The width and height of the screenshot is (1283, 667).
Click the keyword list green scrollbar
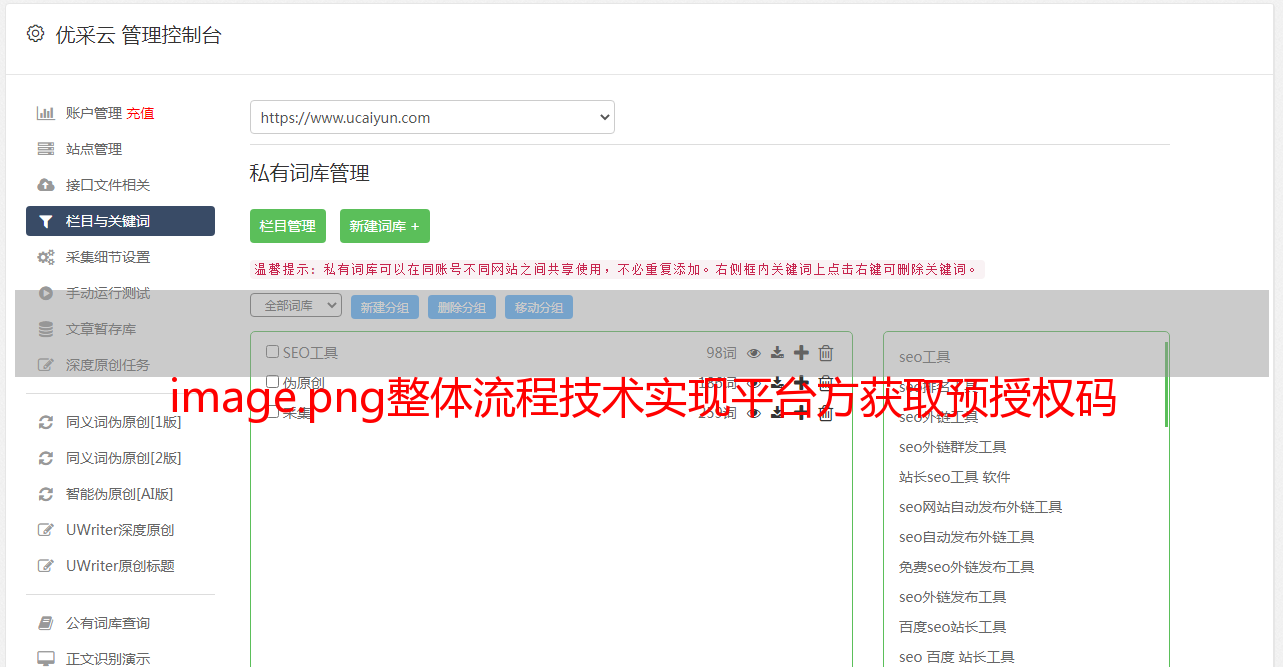[1166, 384]
